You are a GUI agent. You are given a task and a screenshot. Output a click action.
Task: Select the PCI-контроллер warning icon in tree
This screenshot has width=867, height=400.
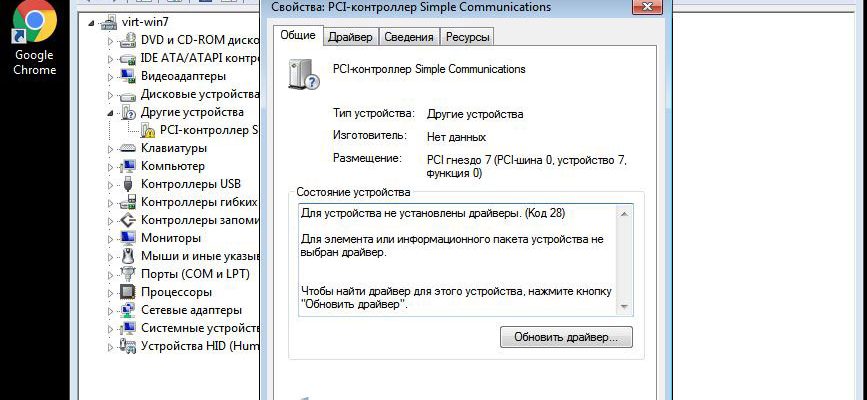(147, 130)
